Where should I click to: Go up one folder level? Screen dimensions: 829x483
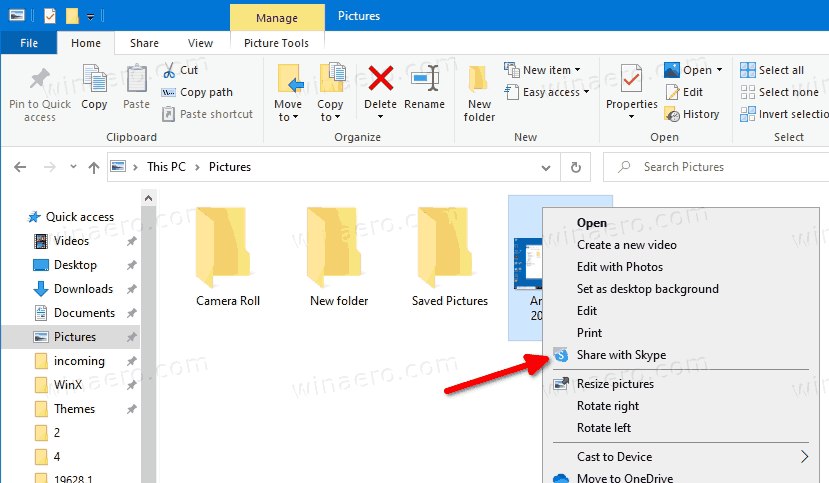pyautogui.click(x=94, y=168)
